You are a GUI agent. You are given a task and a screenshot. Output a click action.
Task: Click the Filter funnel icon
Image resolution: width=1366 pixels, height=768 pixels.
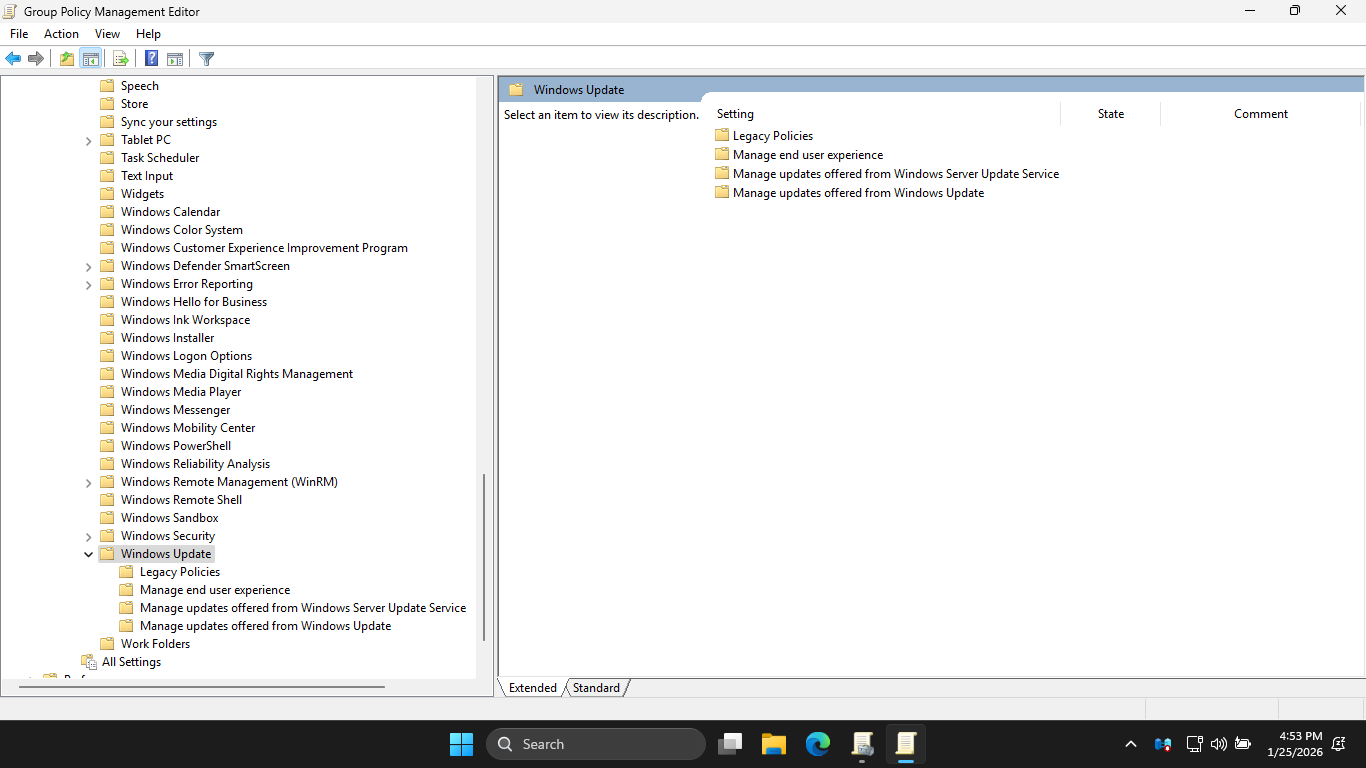coord(206,59)
